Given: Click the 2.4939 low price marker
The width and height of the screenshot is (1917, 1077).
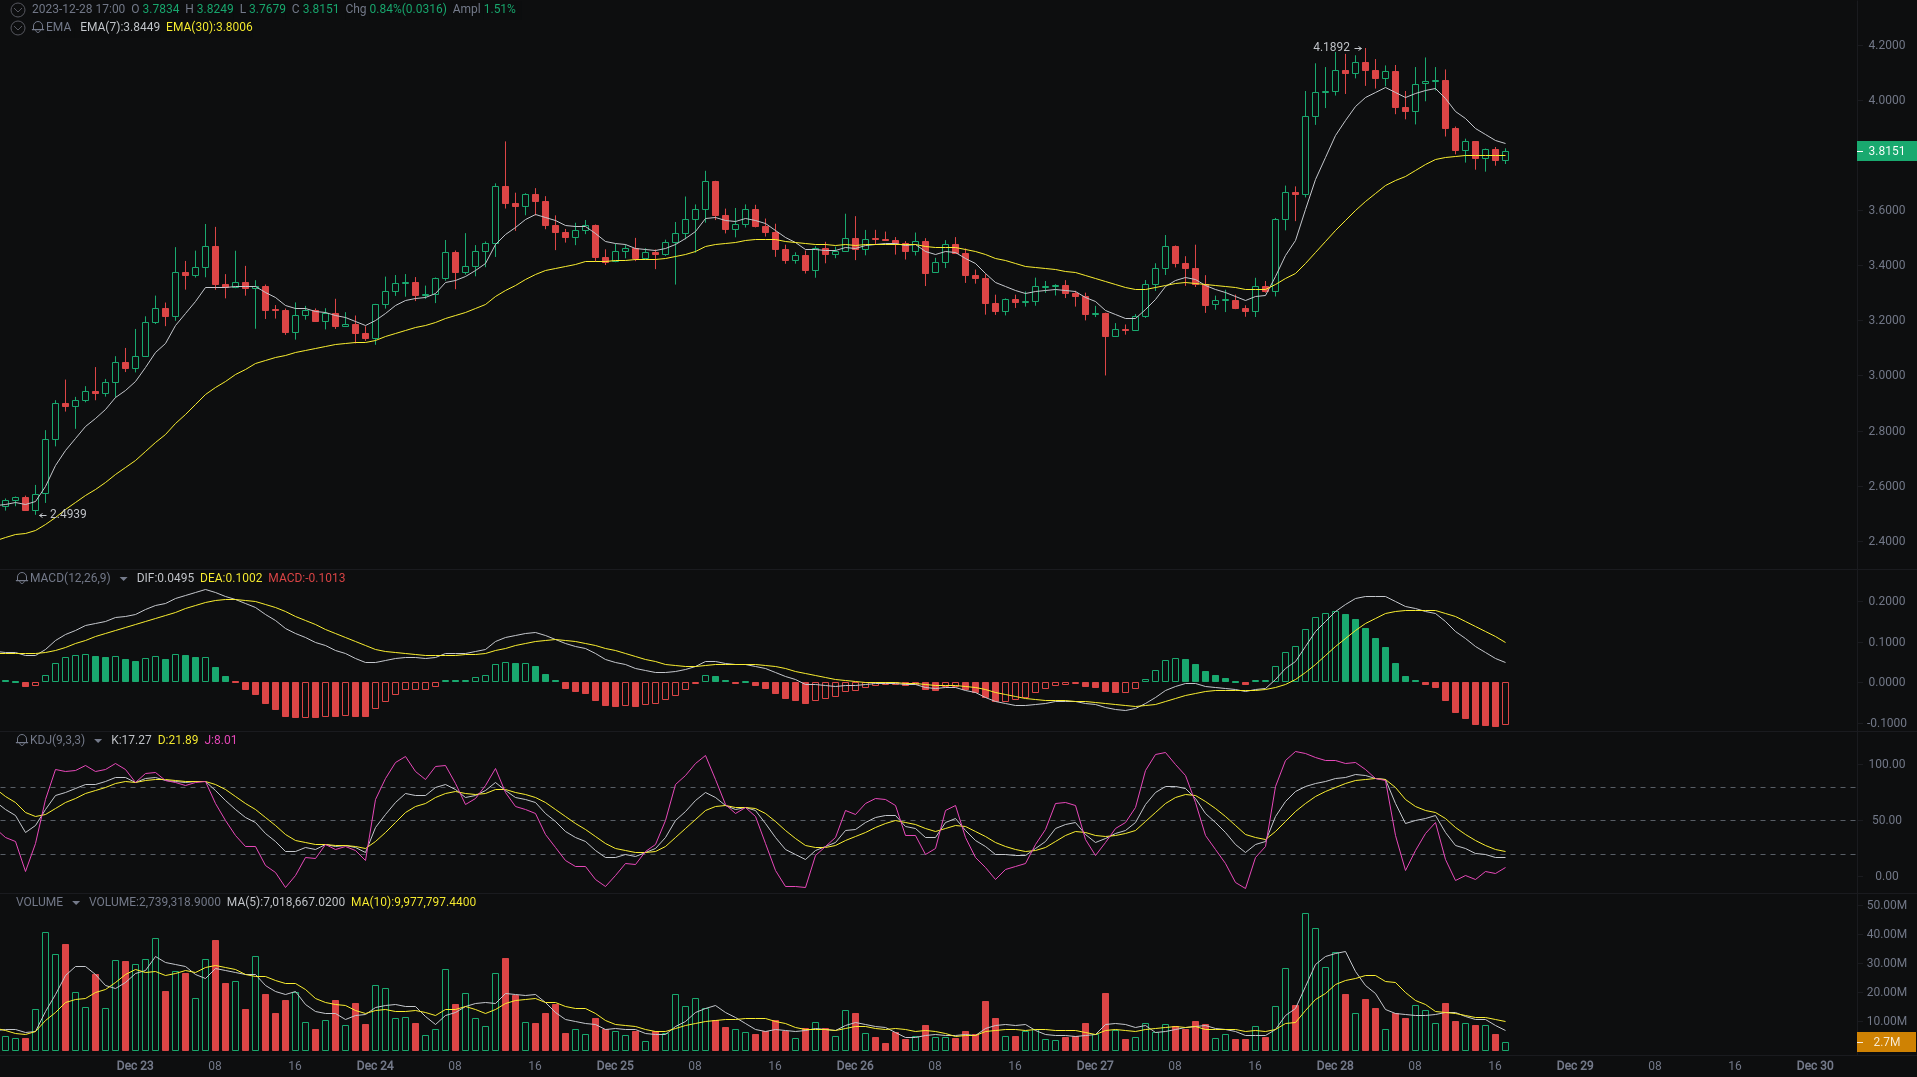Looking at the screenshot, I should tap(66, 513).
